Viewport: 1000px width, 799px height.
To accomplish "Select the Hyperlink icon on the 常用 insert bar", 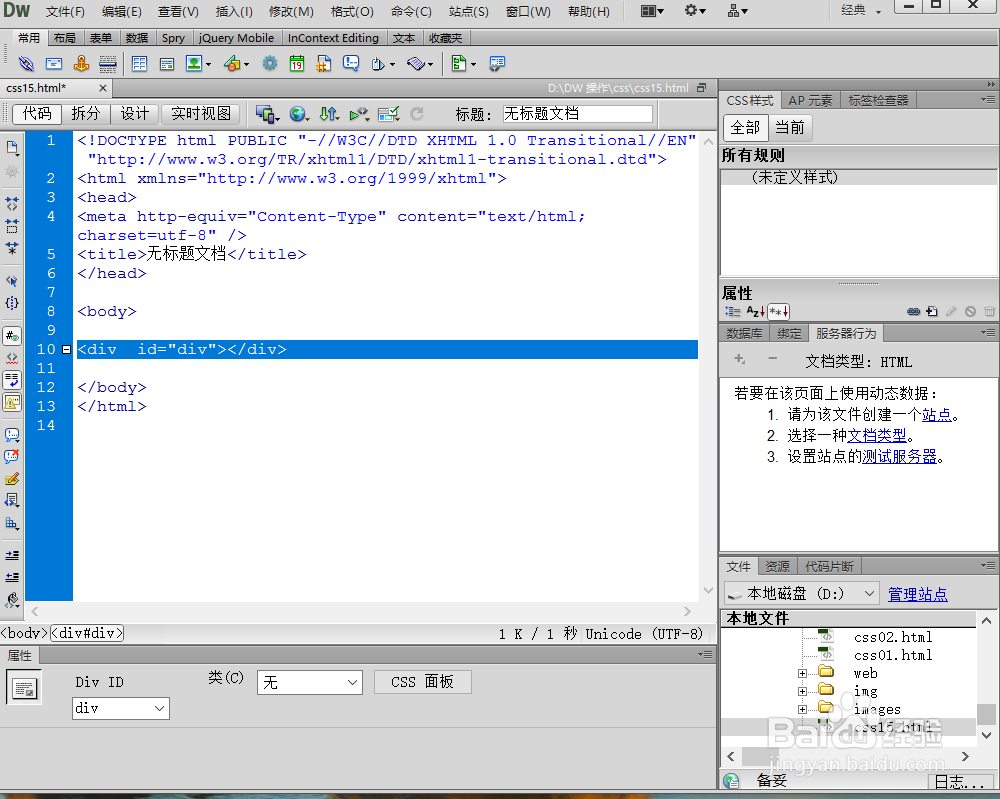I will coord(25,63).
